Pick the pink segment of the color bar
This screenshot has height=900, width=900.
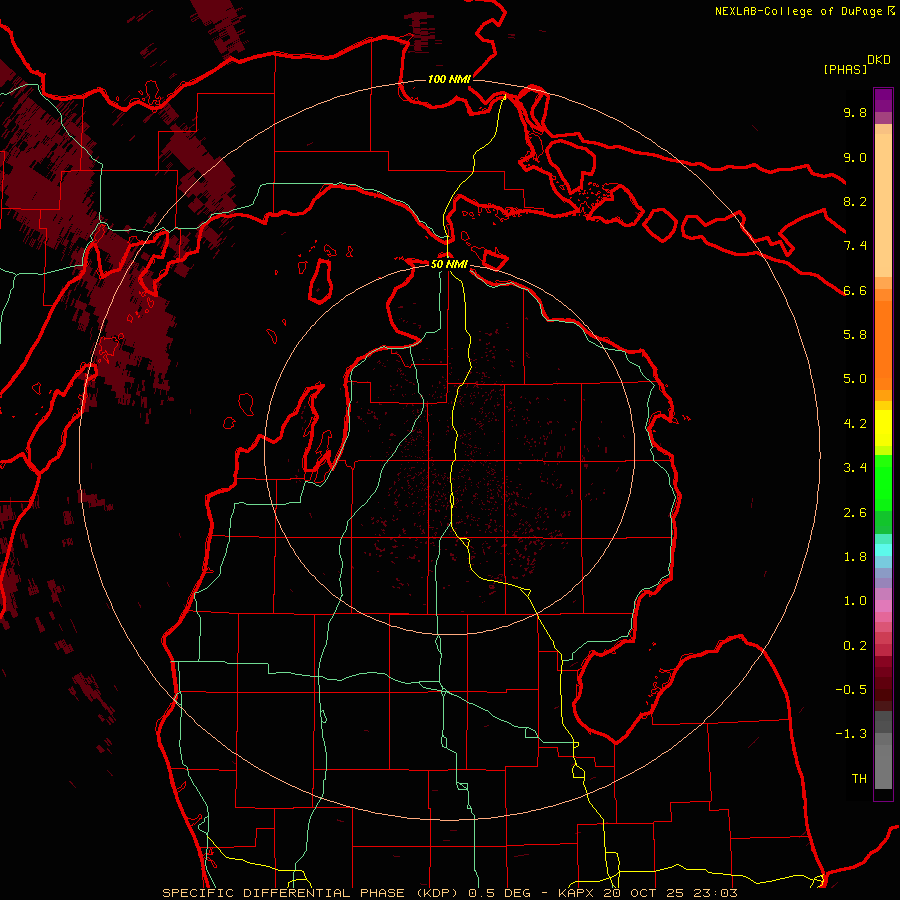pyautogui.click(x=883, y=606)
